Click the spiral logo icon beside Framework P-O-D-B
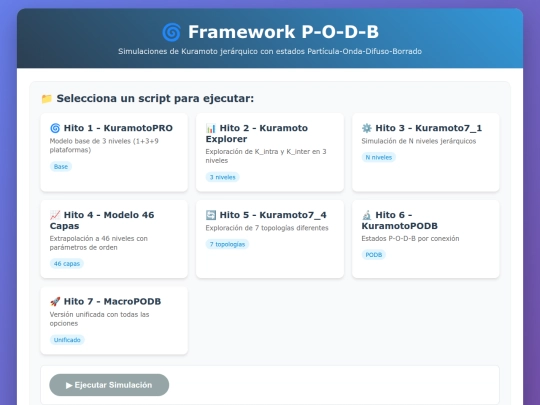Image resolution: width=540 pixels, height=405 pixels. [172, 32]
